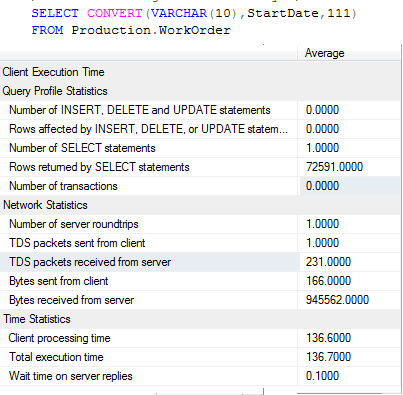Select the 72591.0000 rows returned value
Screen dimensions: 403x395
[334, 167]
